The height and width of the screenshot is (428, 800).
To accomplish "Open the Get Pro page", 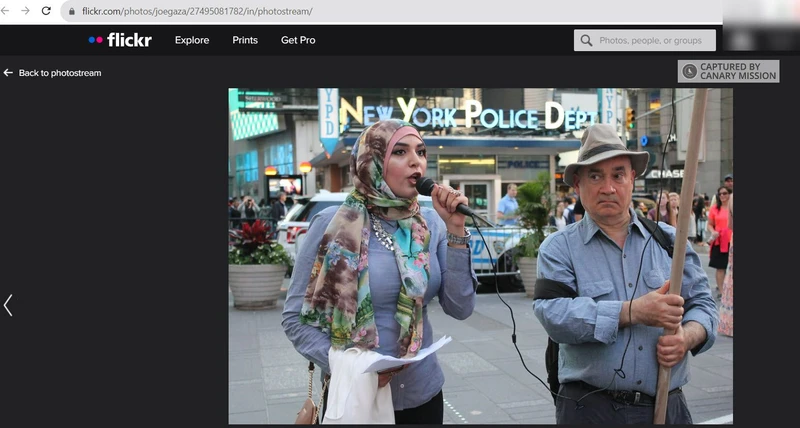I will (298, 40).
